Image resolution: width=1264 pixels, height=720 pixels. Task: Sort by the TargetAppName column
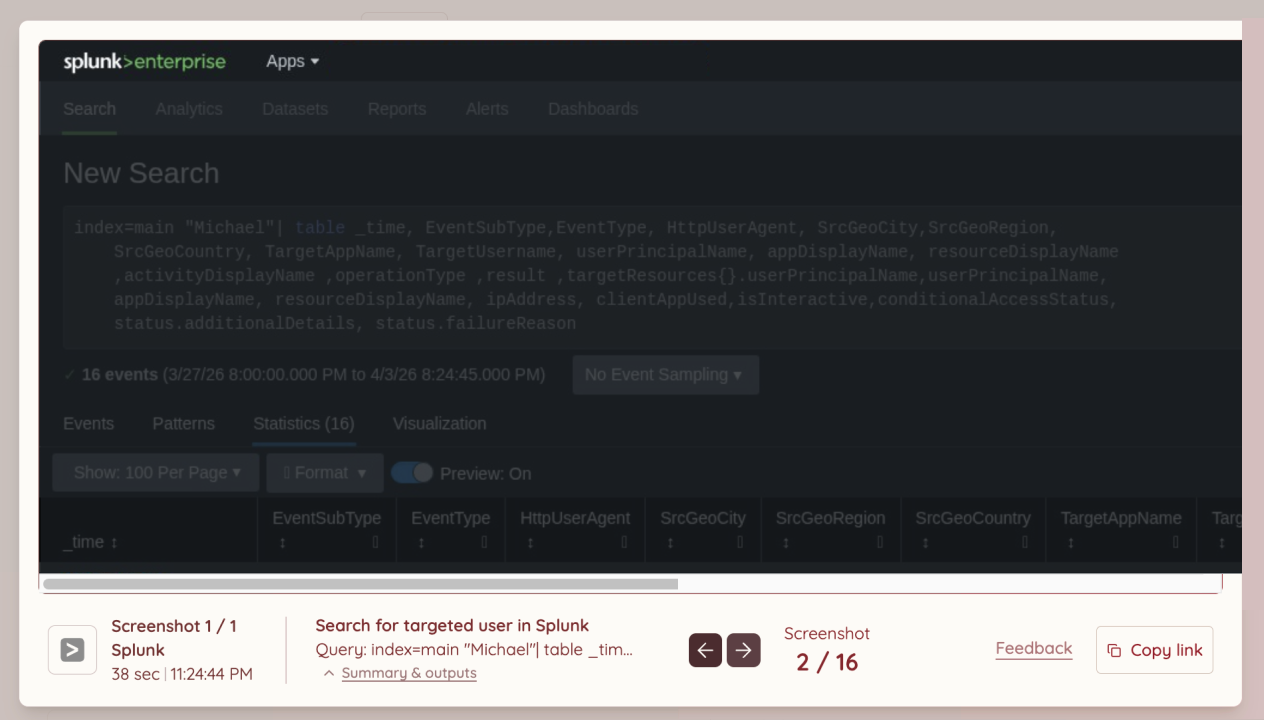coord(1121,518)
